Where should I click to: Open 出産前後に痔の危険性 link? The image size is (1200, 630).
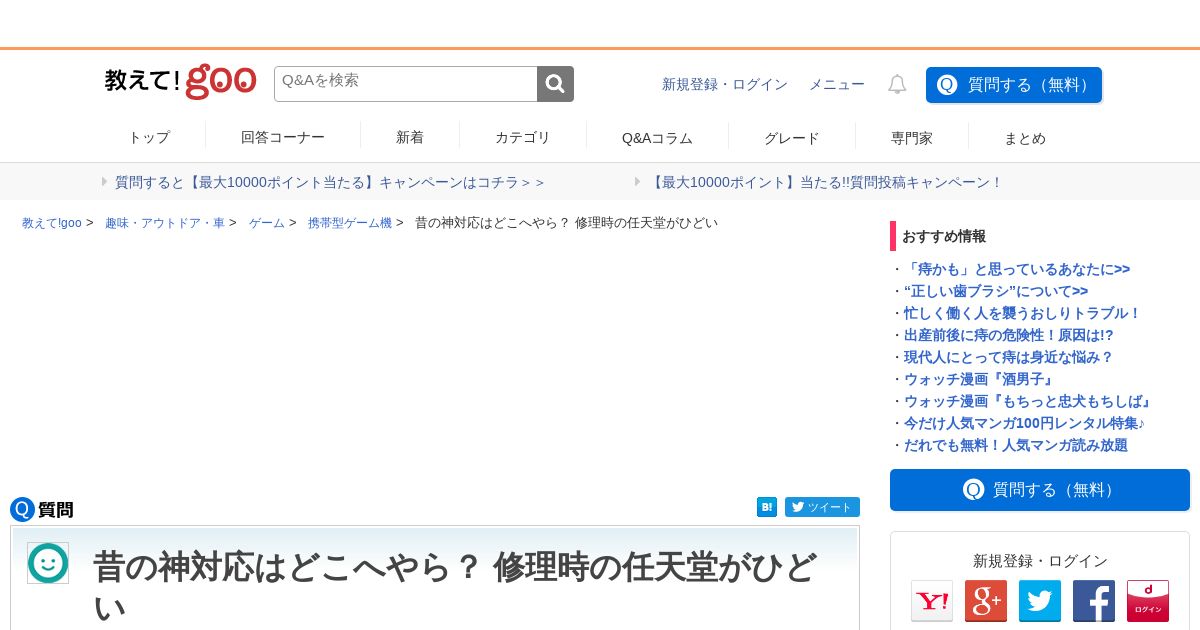(x=1008, y=335)
